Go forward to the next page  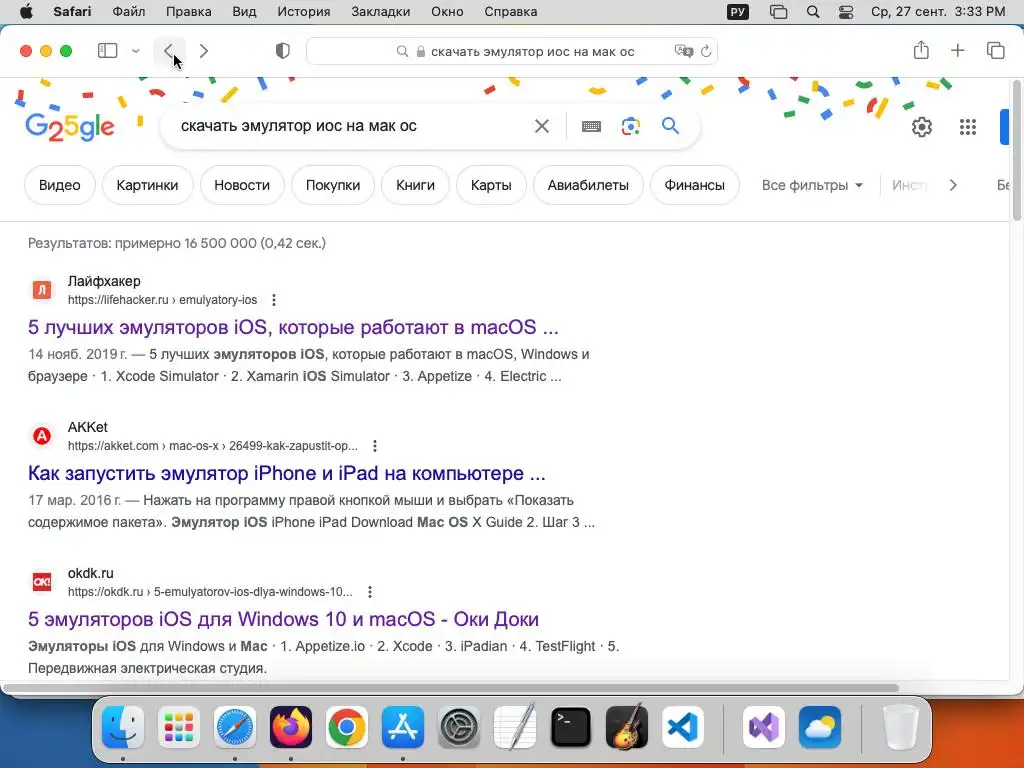pos(204,51)
